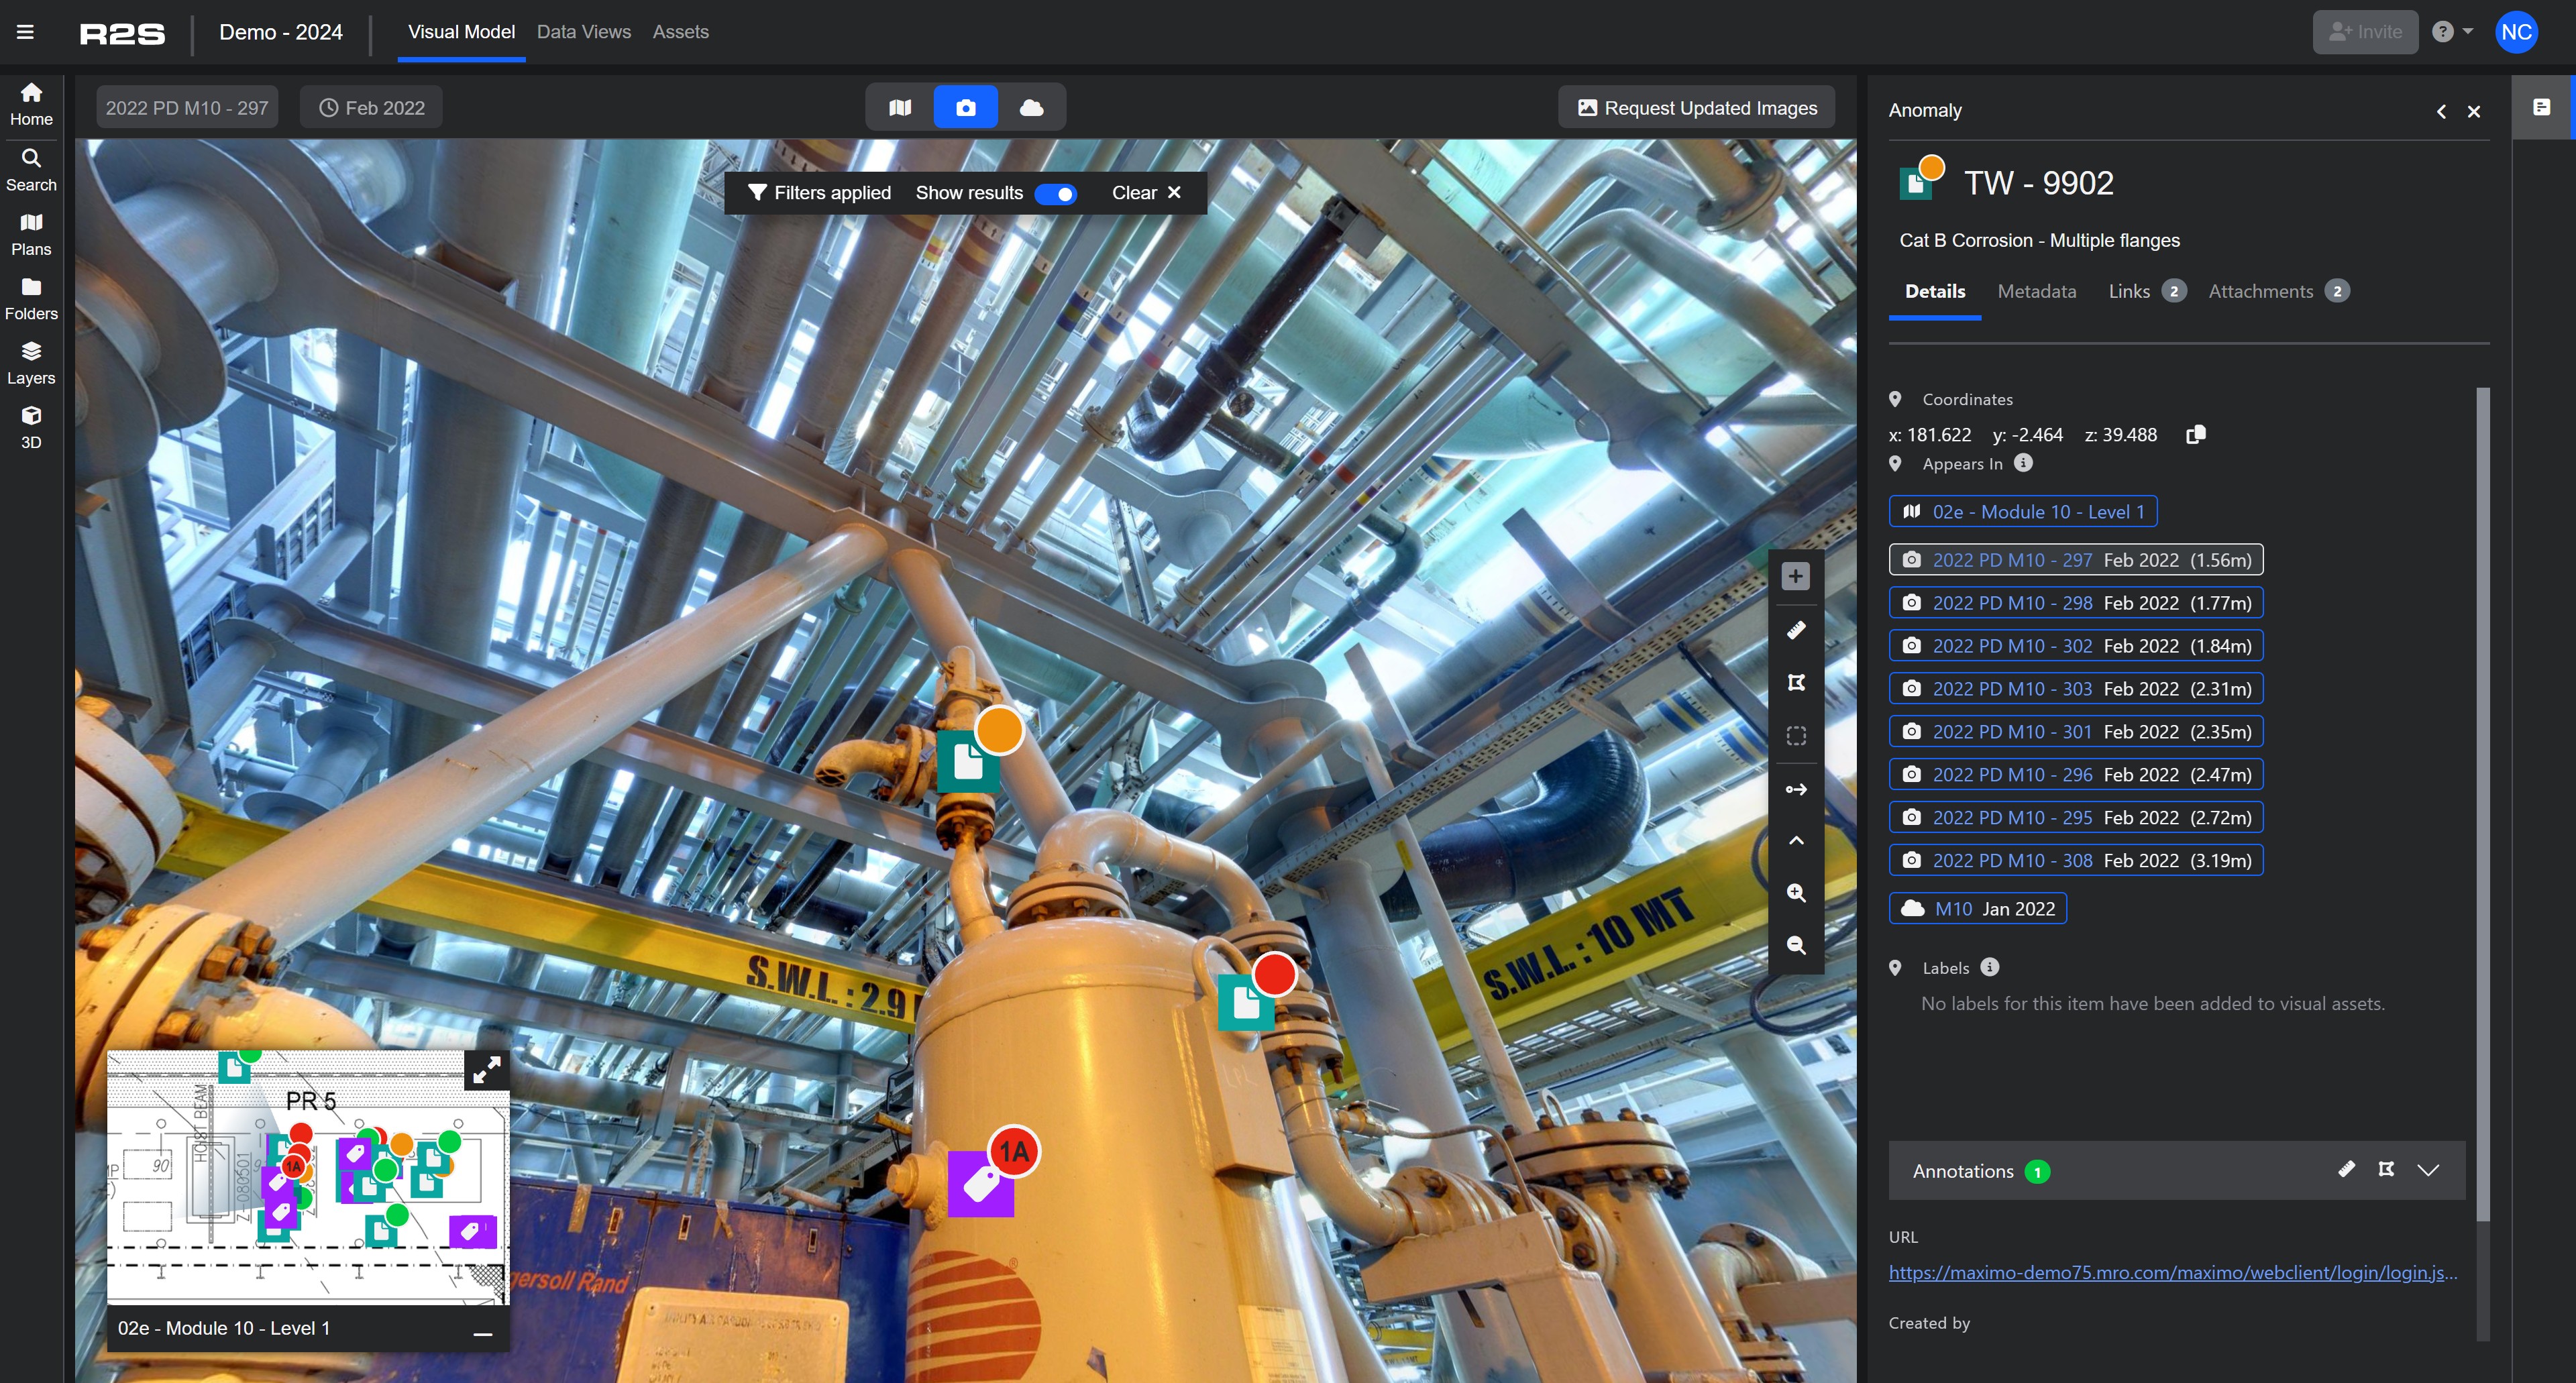Viewport: 2576px width, 1383px height.
Task: Switch to map plan view mode
Action: [900, 107]
